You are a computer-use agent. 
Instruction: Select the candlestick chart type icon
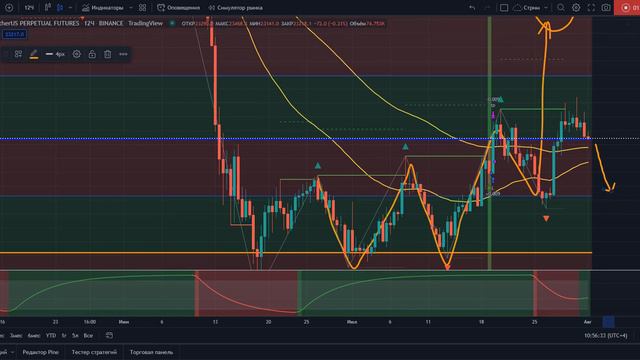pyautogui.click(x=60, y=7)
